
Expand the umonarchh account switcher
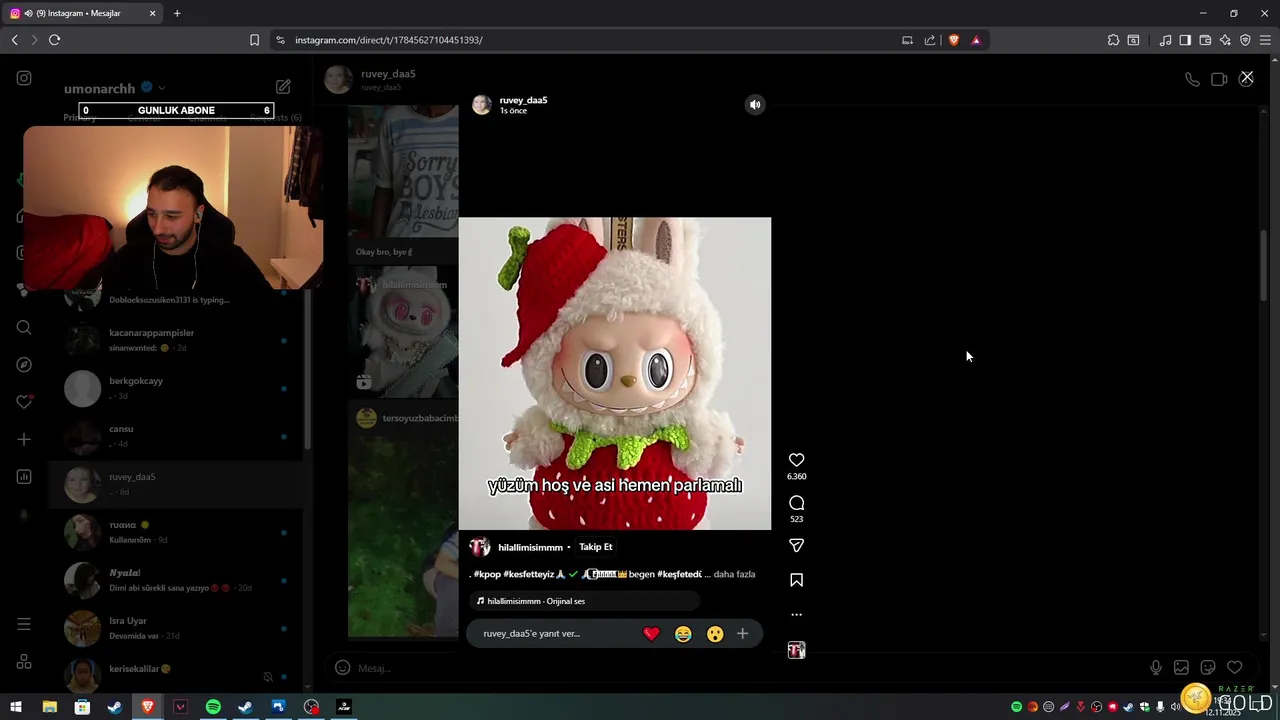(162, 88)
